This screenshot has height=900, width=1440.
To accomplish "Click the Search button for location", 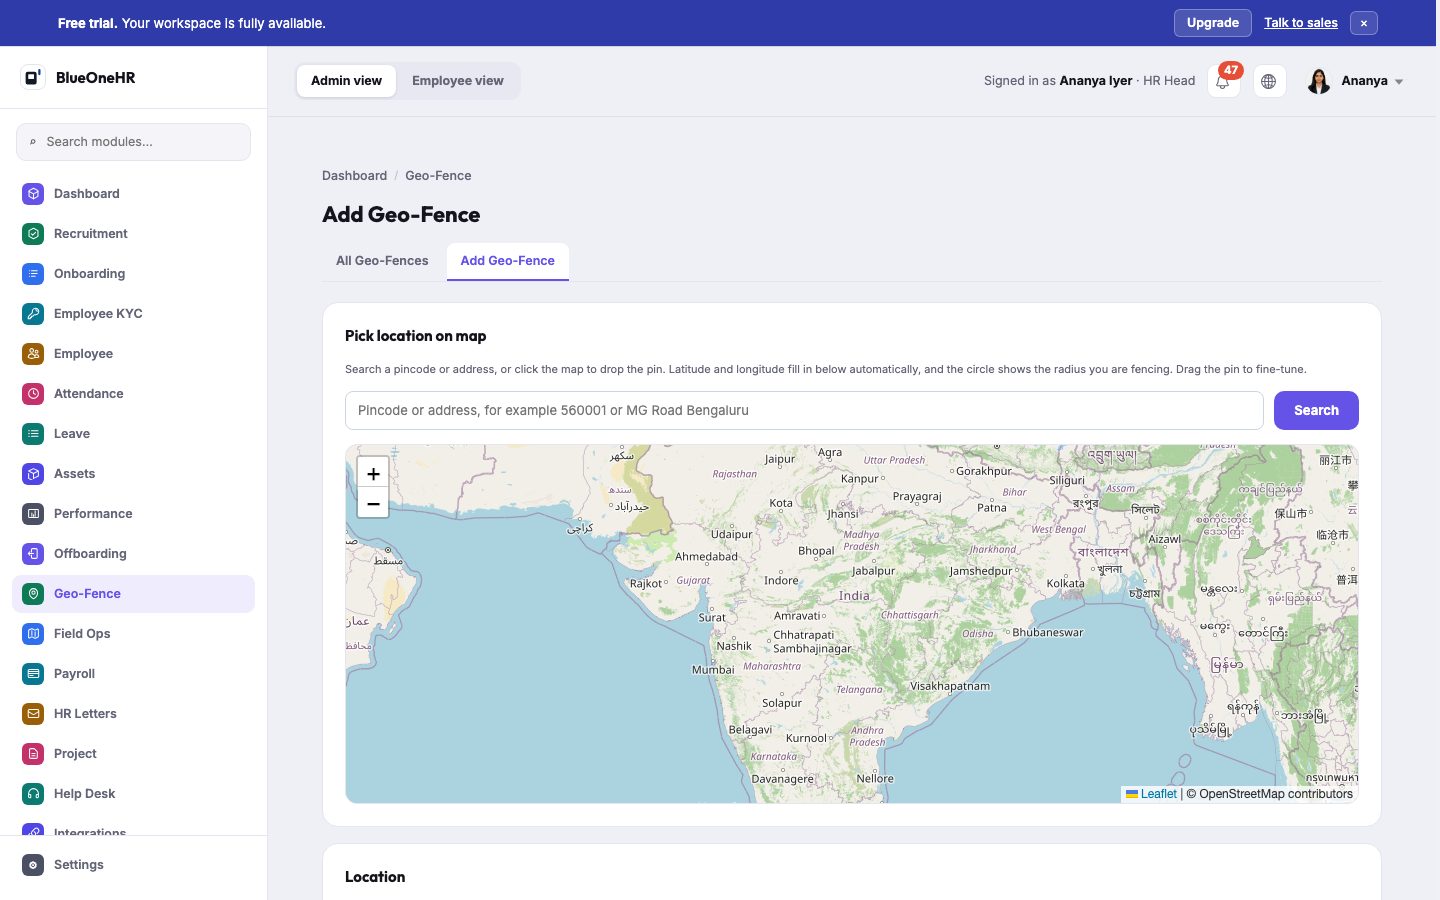I will tap(1316, 410).
